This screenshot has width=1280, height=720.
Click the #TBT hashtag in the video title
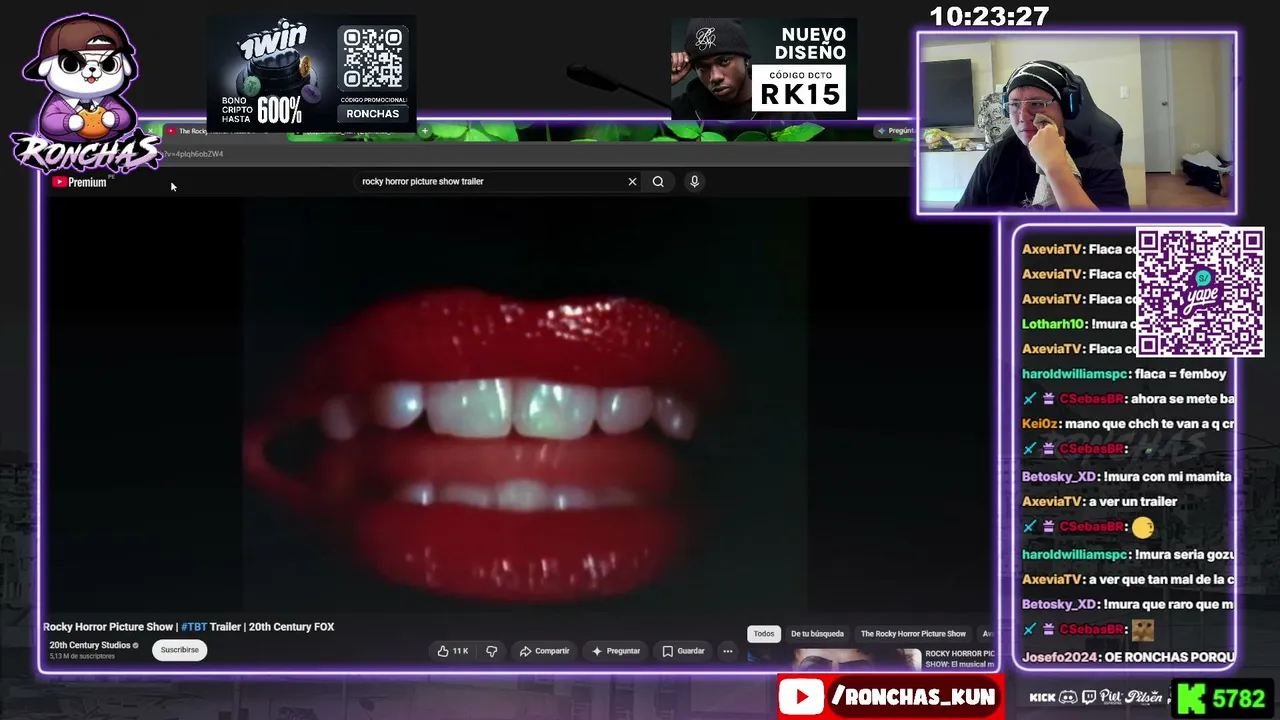coord(194,627)
